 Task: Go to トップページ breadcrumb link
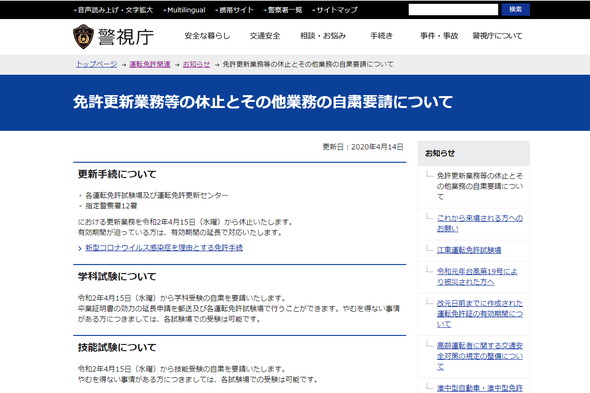click(97, 64)
